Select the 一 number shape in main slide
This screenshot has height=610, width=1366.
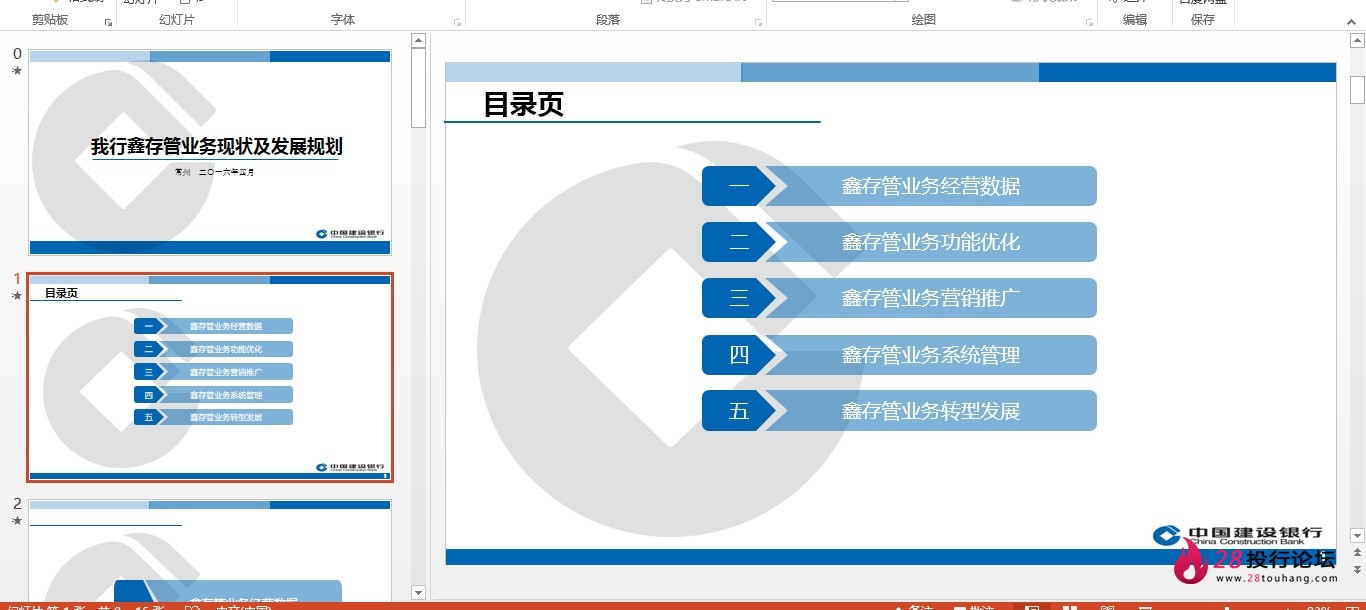739,186
